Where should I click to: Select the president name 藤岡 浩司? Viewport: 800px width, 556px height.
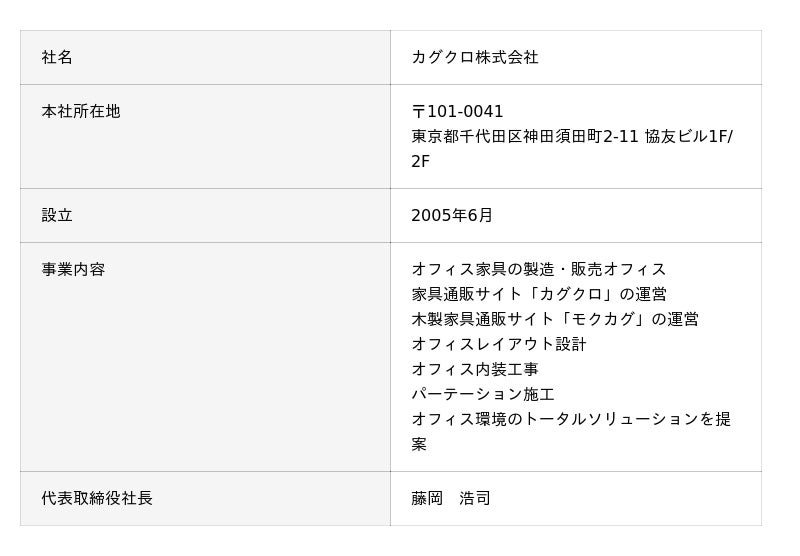click(x=450, y=499)
